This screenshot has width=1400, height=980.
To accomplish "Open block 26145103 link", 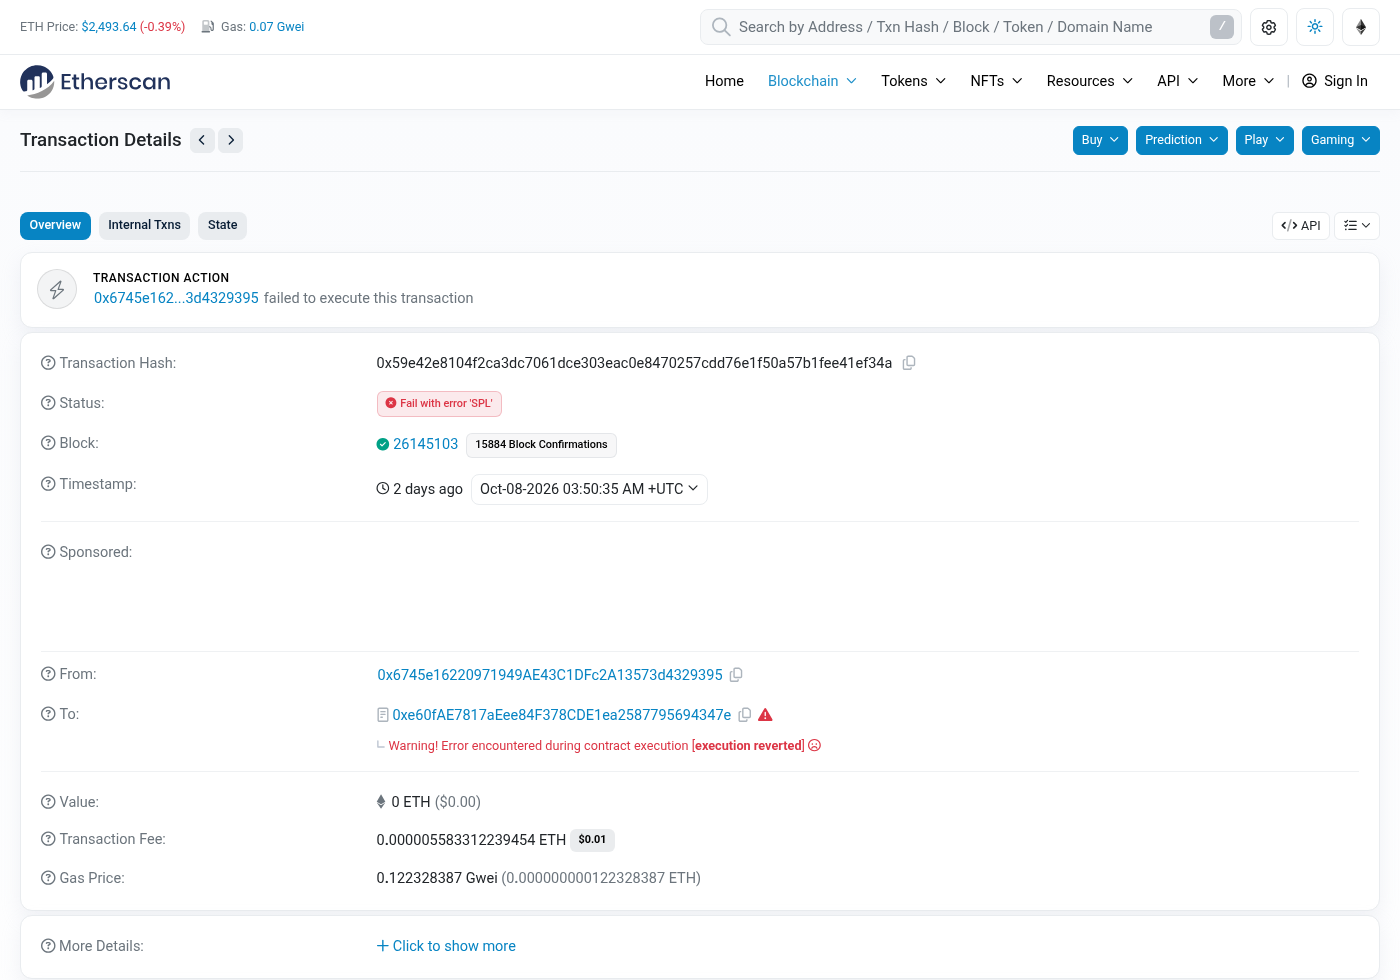I will tap(425, 444).
